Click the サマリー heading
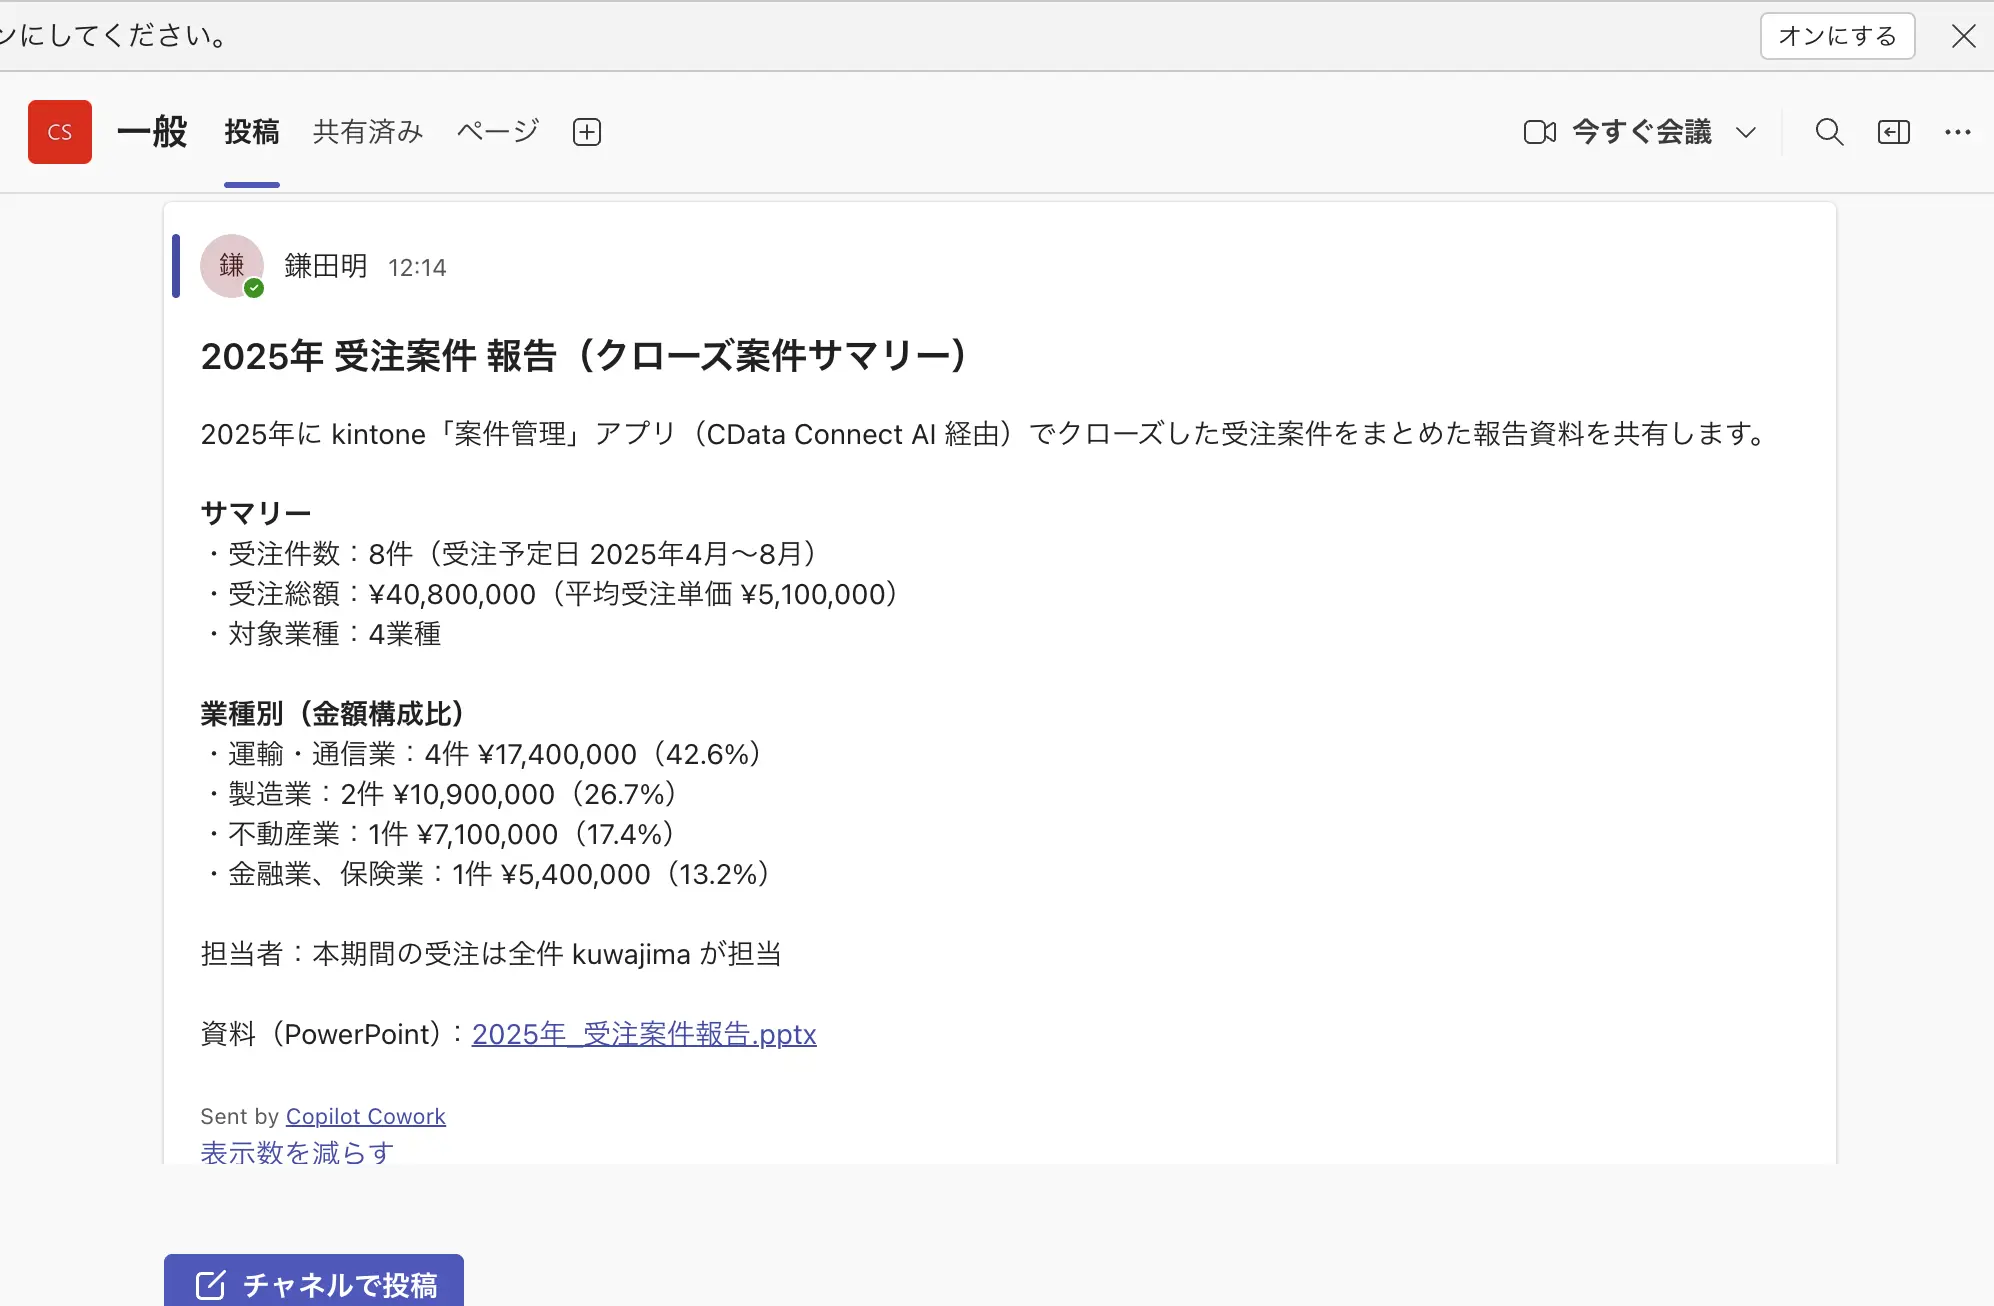Viewport: 1994px width, 1306px height. coord(256,513)
